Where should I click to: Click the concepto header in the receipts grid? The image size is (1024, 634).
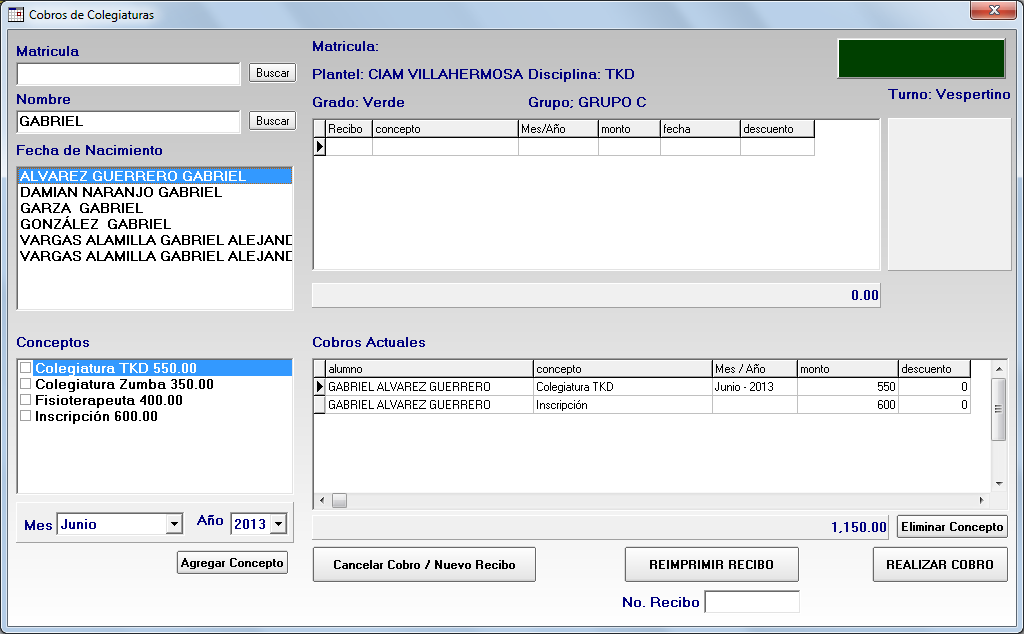445,129
